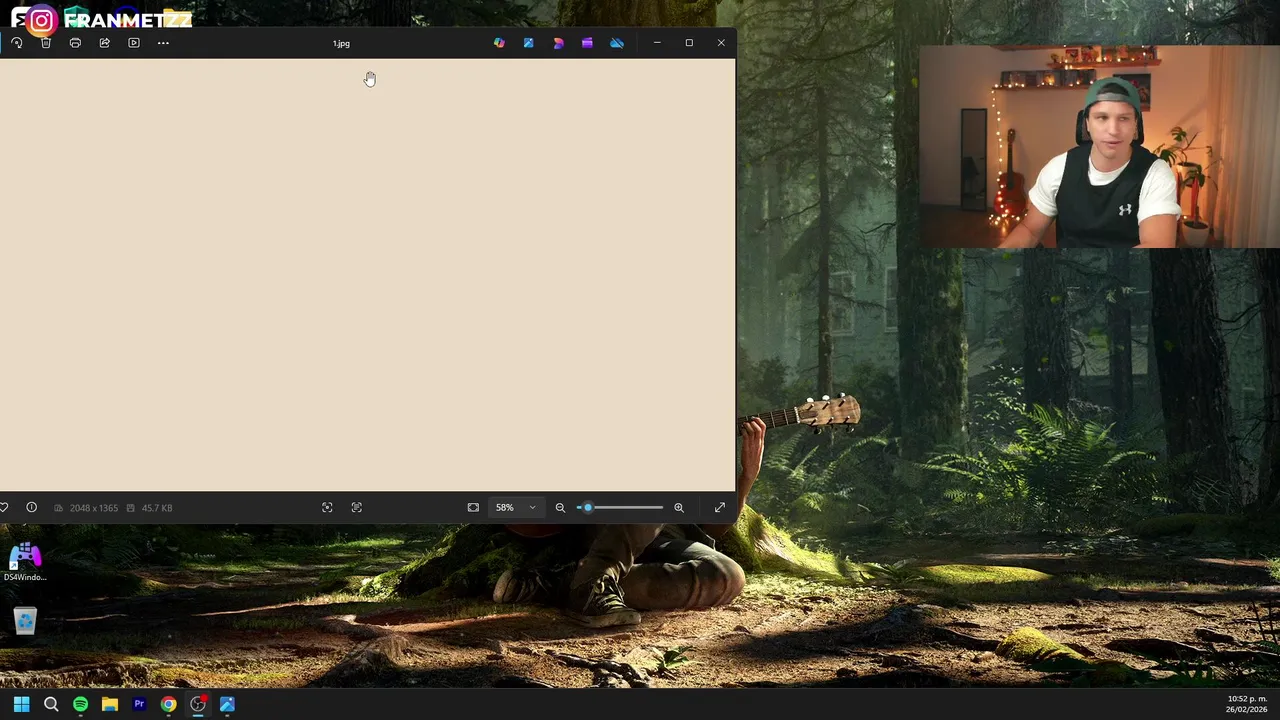Open Copilot from Photos title bar
1280x720 pixels.
click(499, 43)
